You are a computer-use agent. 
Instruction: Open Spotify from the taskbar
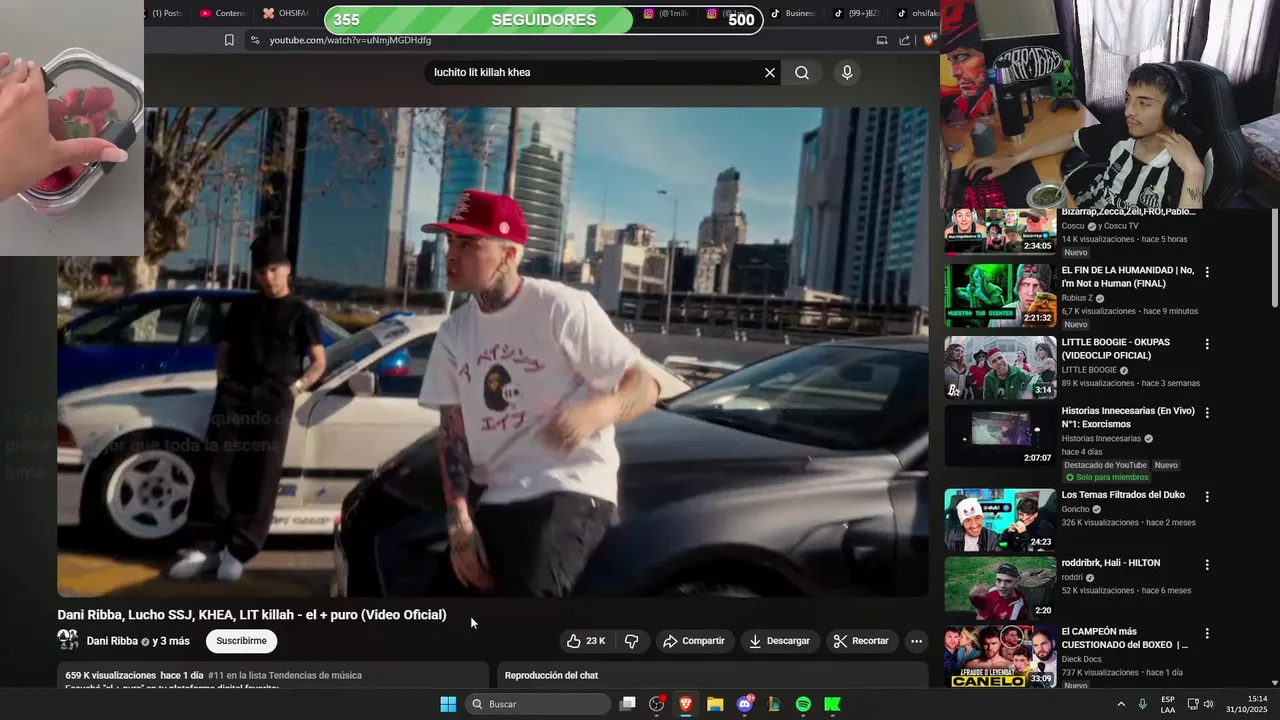click(x=803, y=704)
